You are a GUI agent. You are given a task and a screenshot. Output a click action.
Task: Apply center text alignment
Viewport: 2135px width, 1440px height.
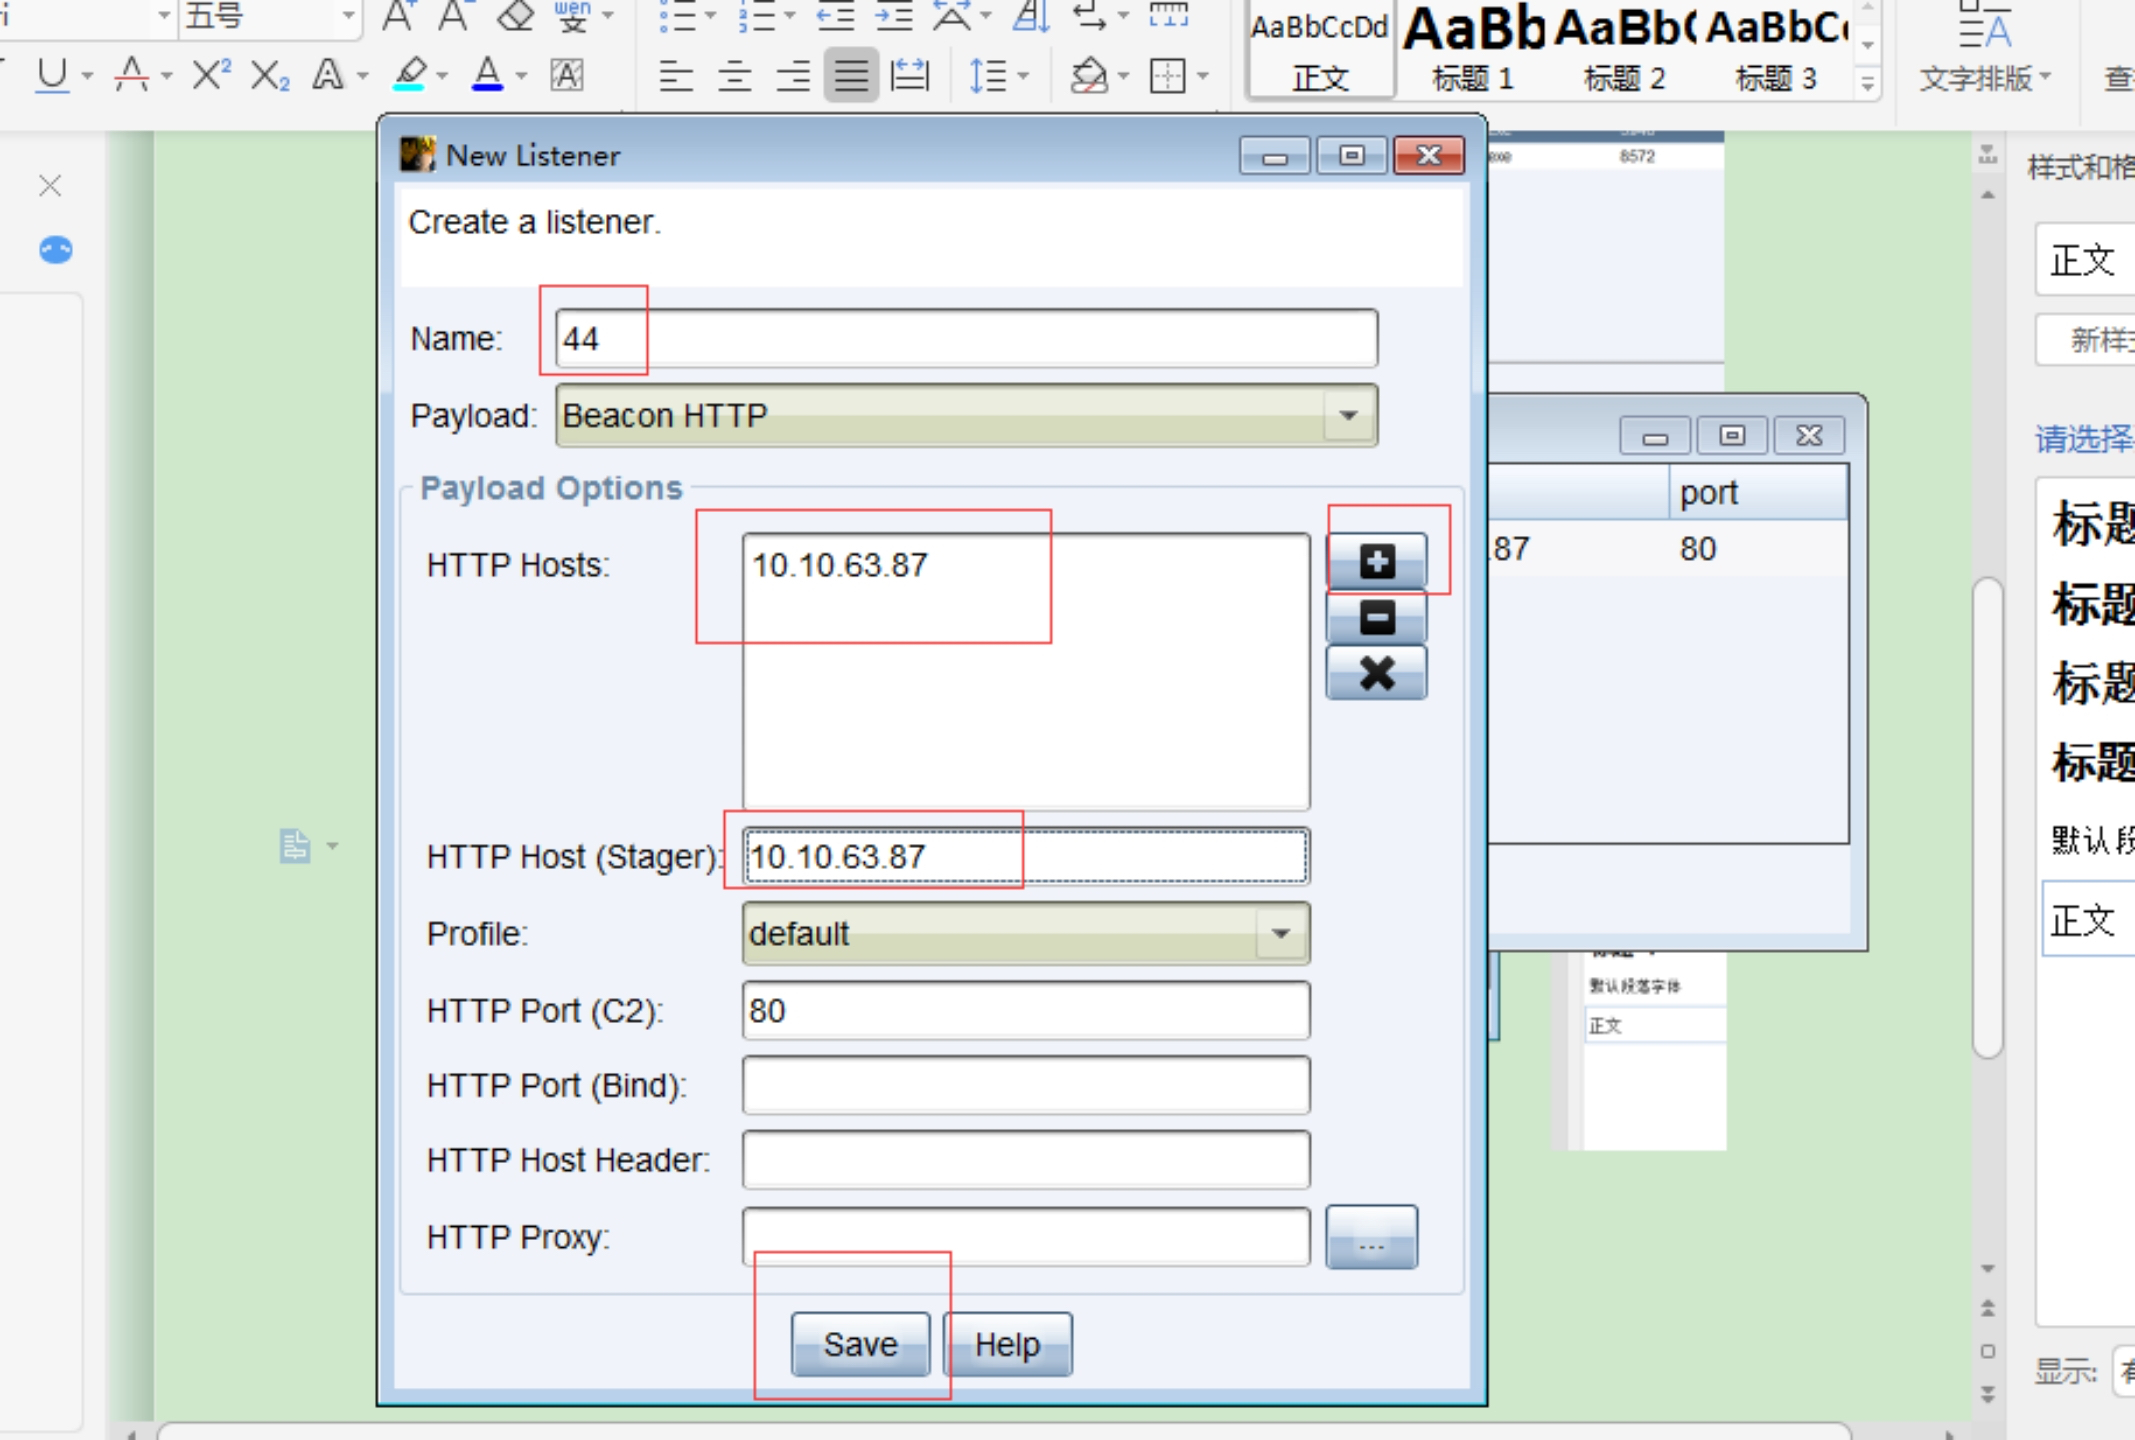(x=734, y=76)
